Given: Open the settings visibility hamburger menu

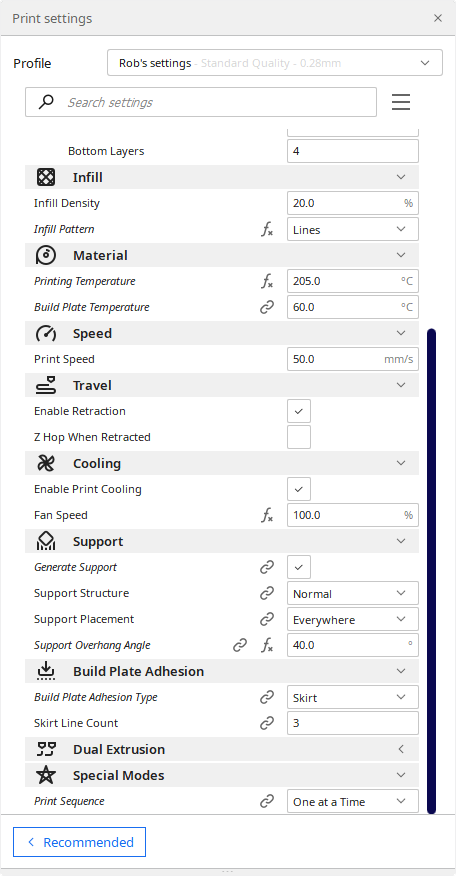Looking at the screenshot, I should [401, 102].
